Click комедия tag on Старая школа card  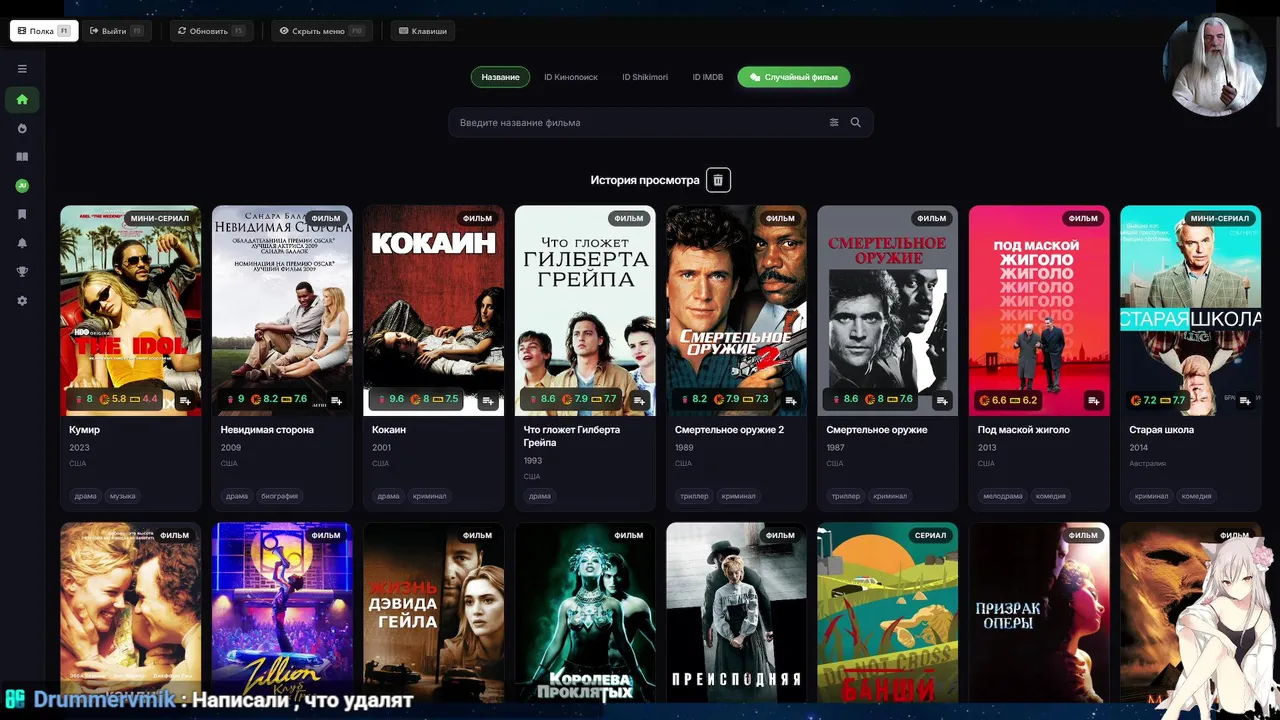1196,496
